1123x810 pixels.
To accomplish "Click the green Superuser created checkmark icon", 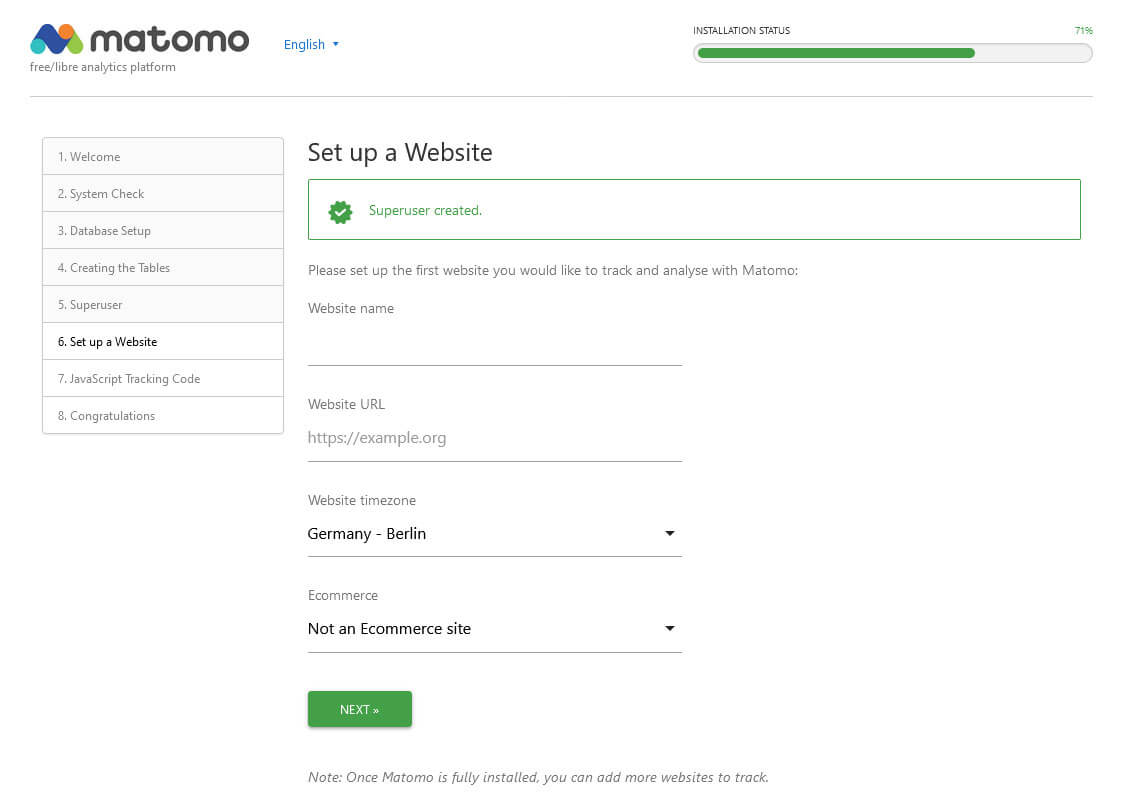I will click(x=340, y=210).
